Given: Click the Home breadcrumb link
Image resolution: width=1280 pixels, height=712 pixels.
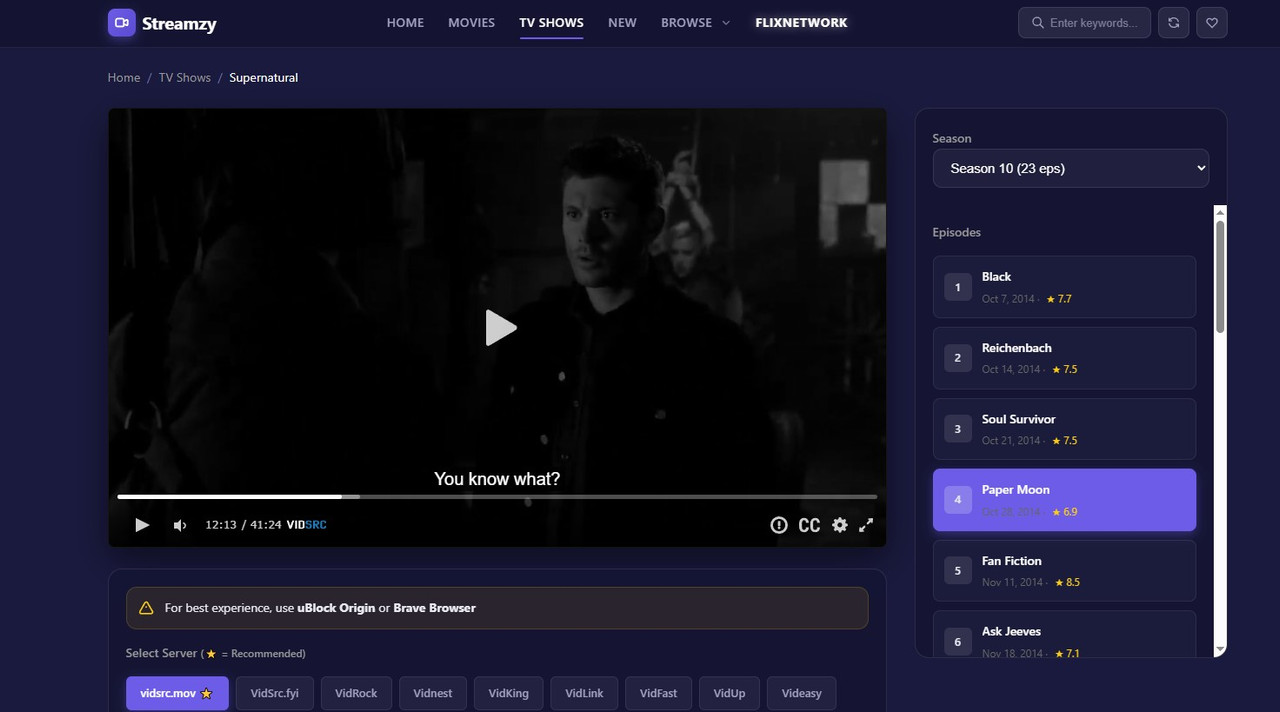Looking at the screenshot, I should pos(124,77).
